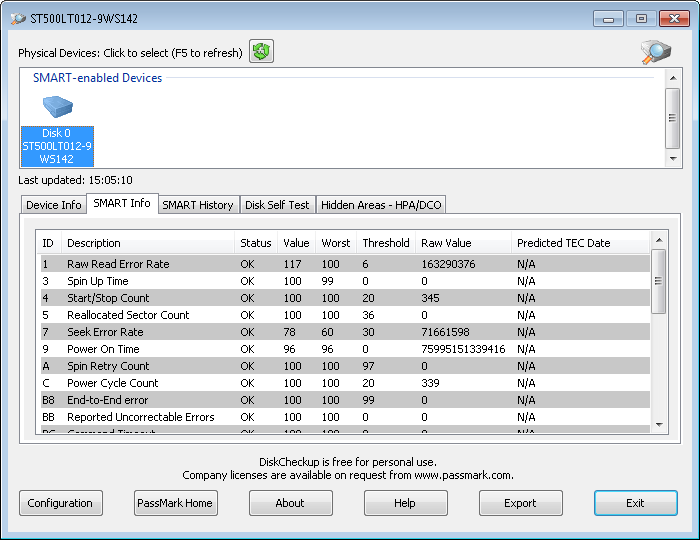Open Hidden Areas - HPA/DCO tab
This screenshot has height=540, width=700.
(x=381, y=205)
